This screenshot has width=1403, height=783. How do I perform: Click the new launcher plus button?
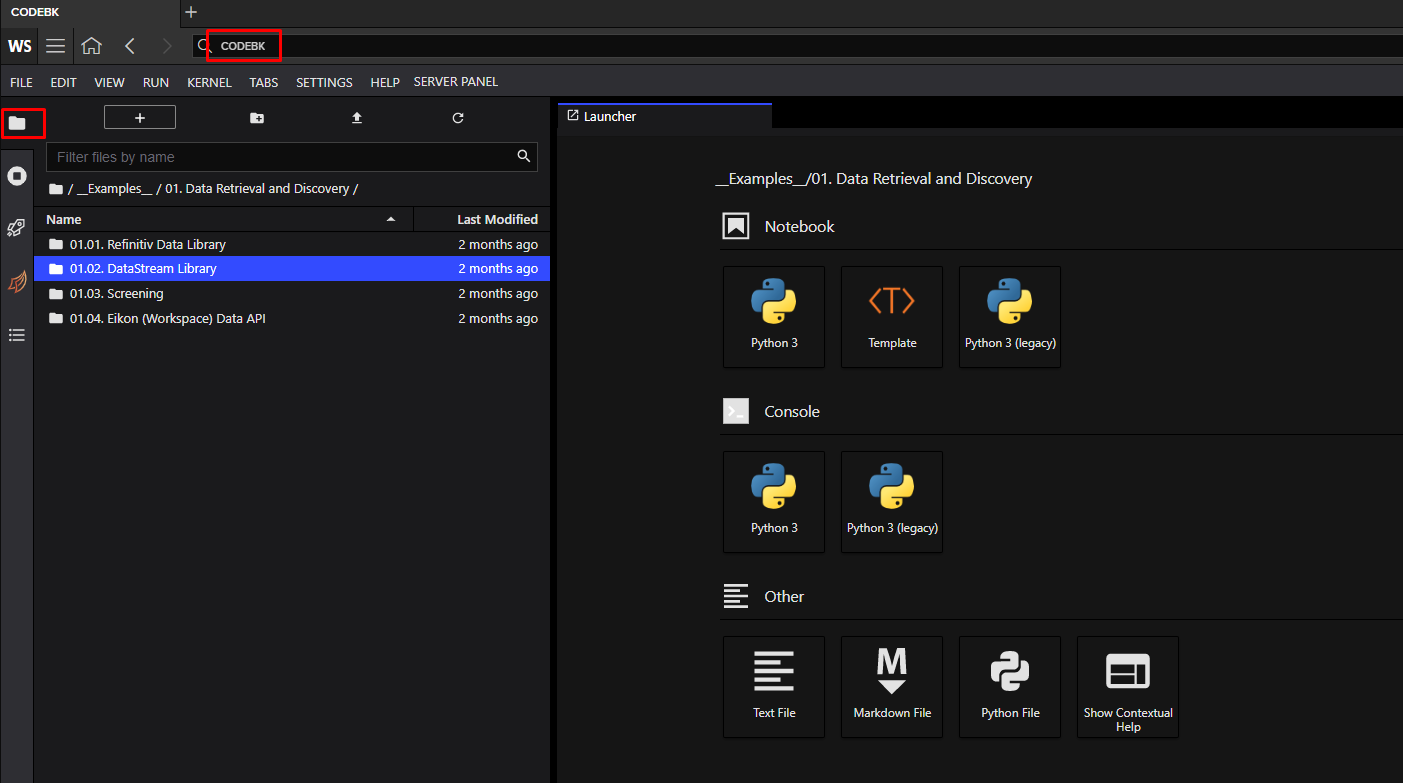click(x=140, y=118)
